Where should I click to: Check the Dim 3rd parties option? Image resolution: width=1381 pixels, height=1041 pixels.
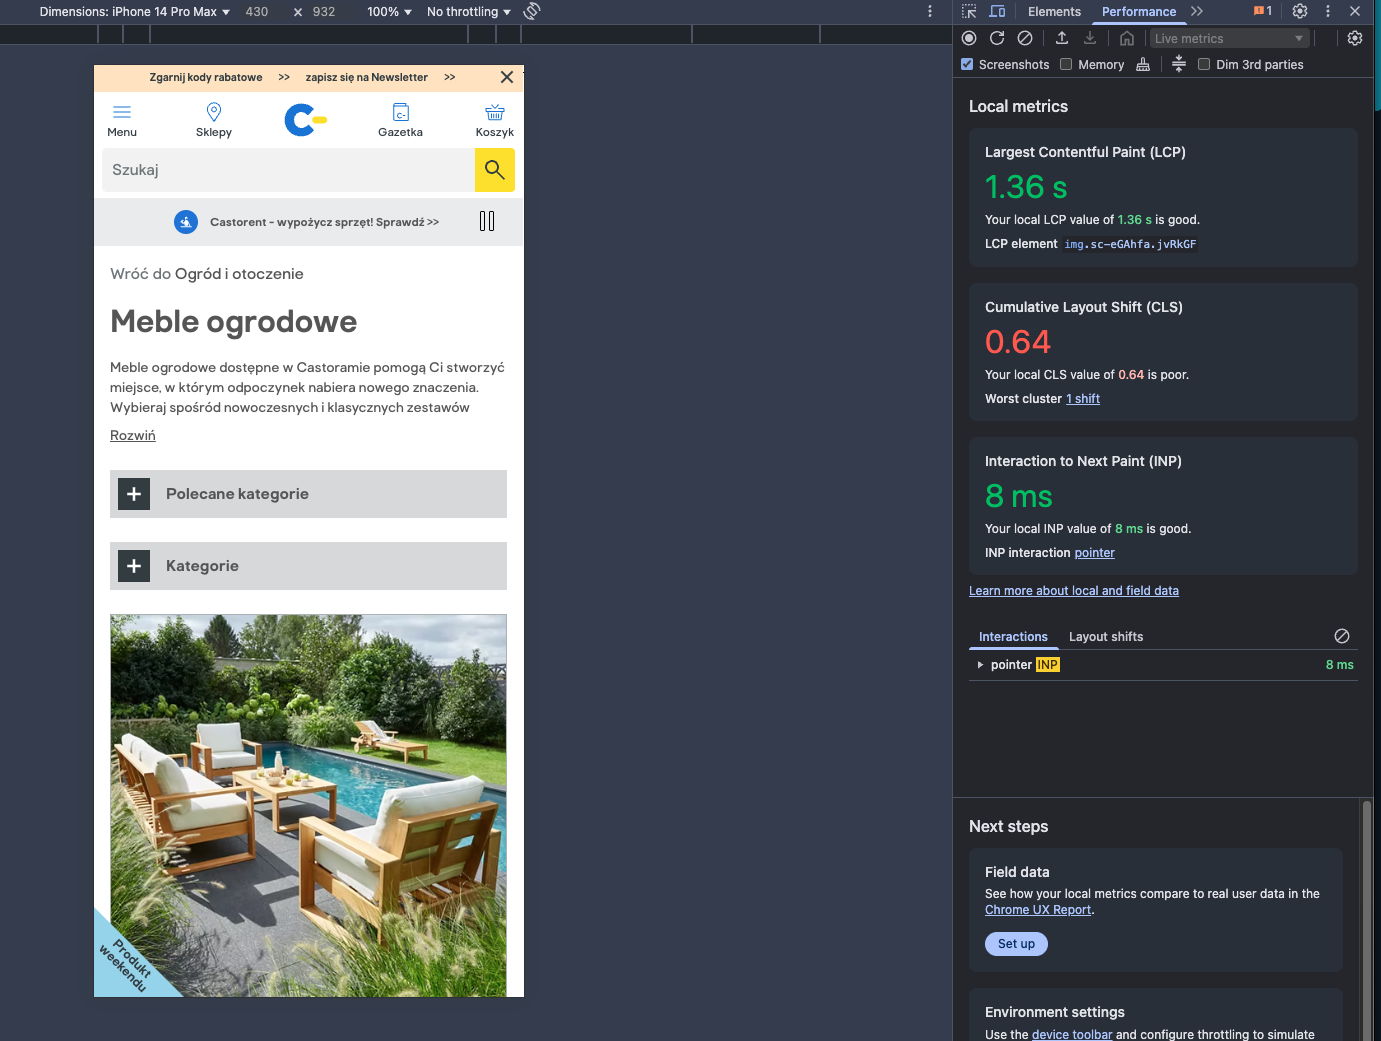click(1203, 63)
